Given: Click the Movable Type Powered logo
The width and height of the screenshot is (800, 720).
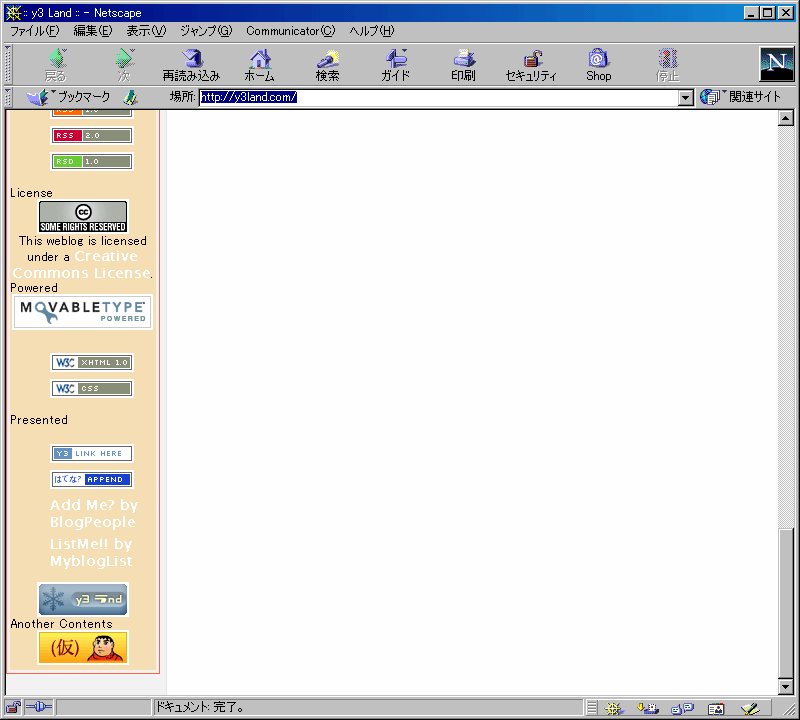Looking at the screenshot, I should pos(82,312).
